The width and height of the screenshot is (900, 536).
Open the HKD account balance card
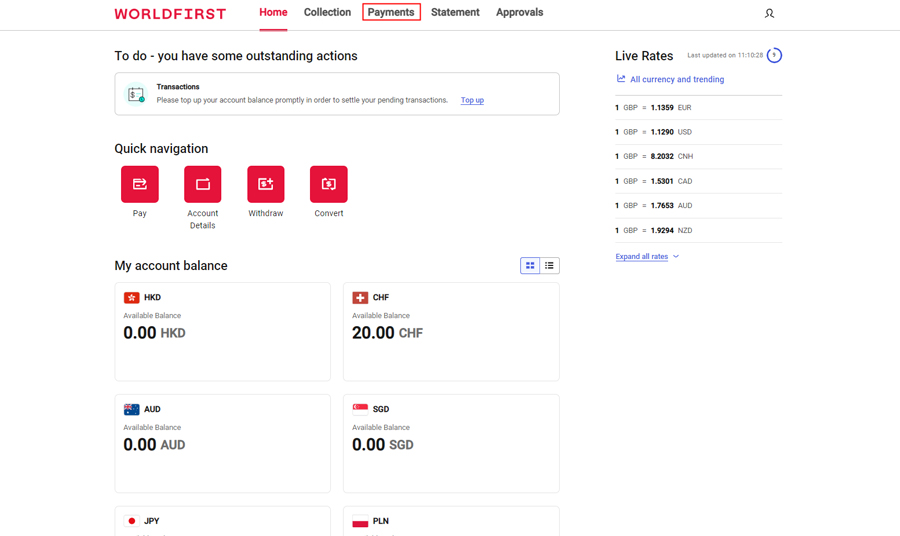click(222, 331)
